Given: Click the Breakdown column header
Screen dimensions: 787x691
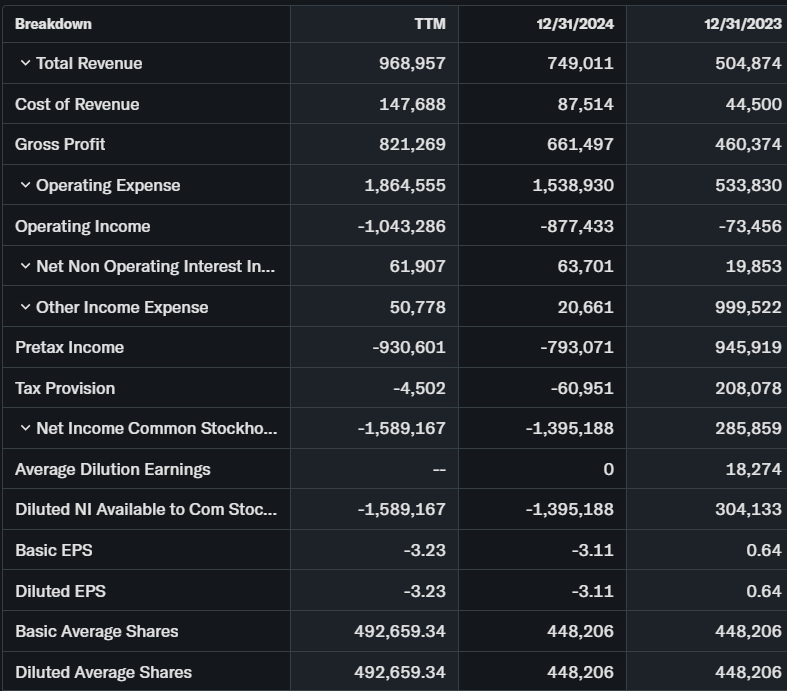Looking at the screenshot, I should [x=53, y=23].
